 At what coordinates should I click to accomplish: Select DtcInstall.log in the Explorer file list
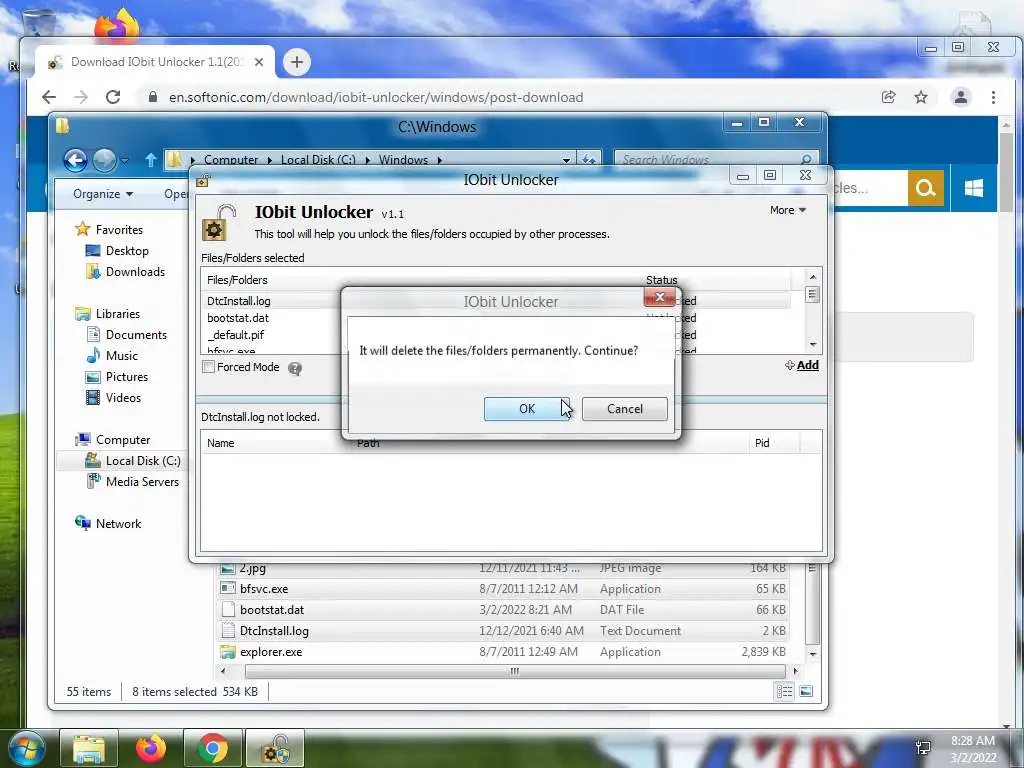pyautogui.click(x=274, y=632)
